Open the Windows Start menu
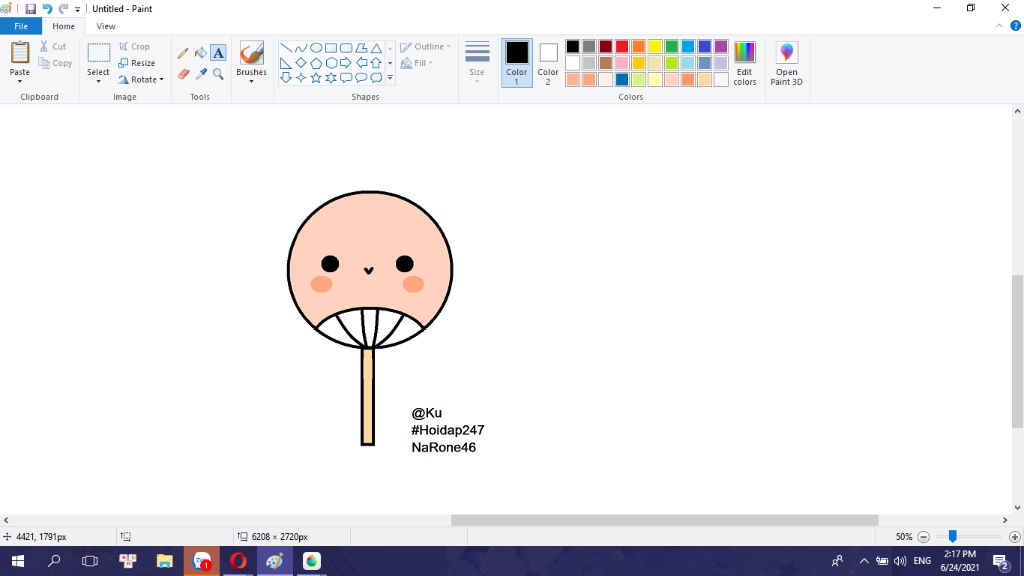 18,561
